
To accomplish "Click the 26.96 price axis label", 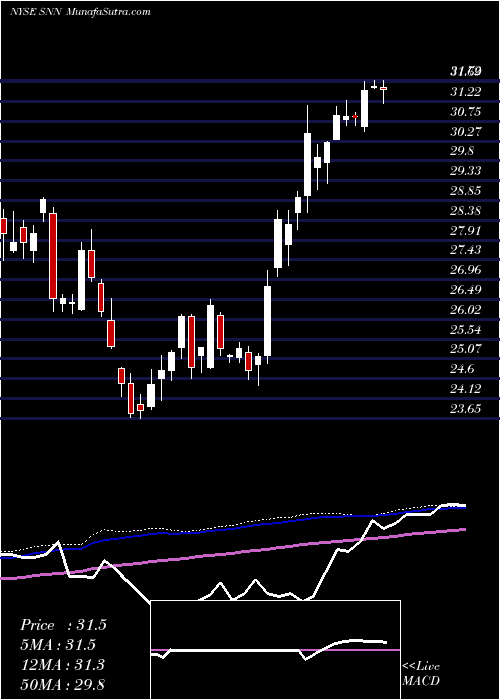I will [466, 270].
